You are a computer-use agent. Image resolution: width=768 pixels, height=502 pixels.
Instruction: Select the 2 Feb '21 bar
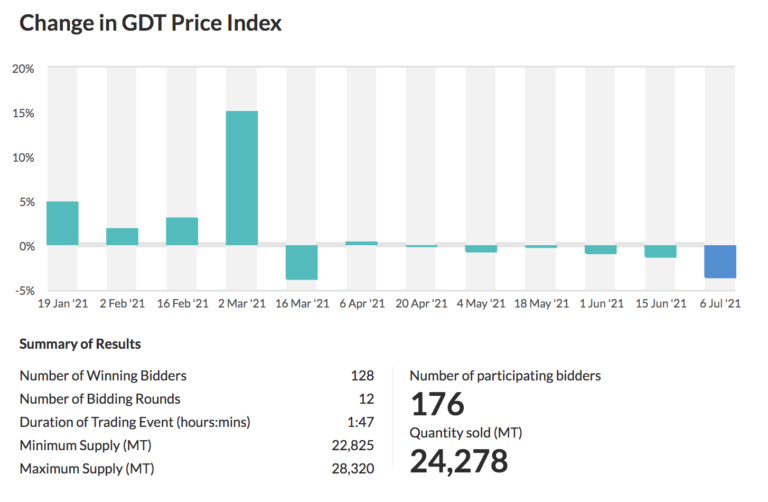122,237
